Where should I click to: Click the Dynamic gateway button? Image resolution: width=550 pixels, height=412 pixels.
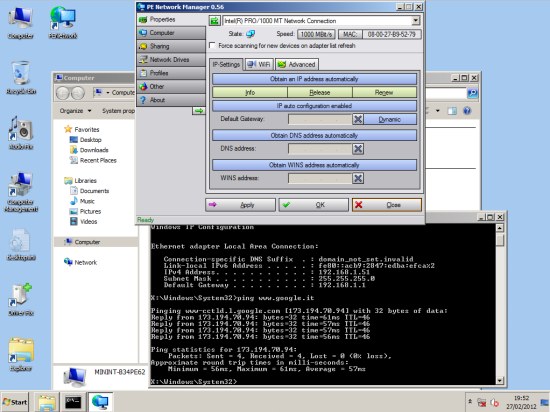(390, 119)
